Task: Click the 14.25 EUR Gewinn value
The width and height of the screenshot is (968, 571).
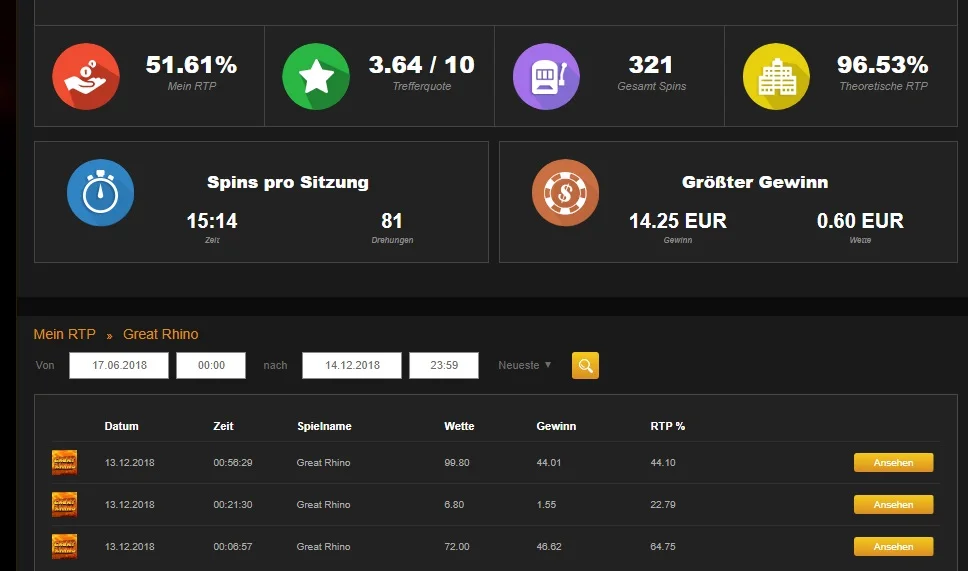Action: (678, 221)
